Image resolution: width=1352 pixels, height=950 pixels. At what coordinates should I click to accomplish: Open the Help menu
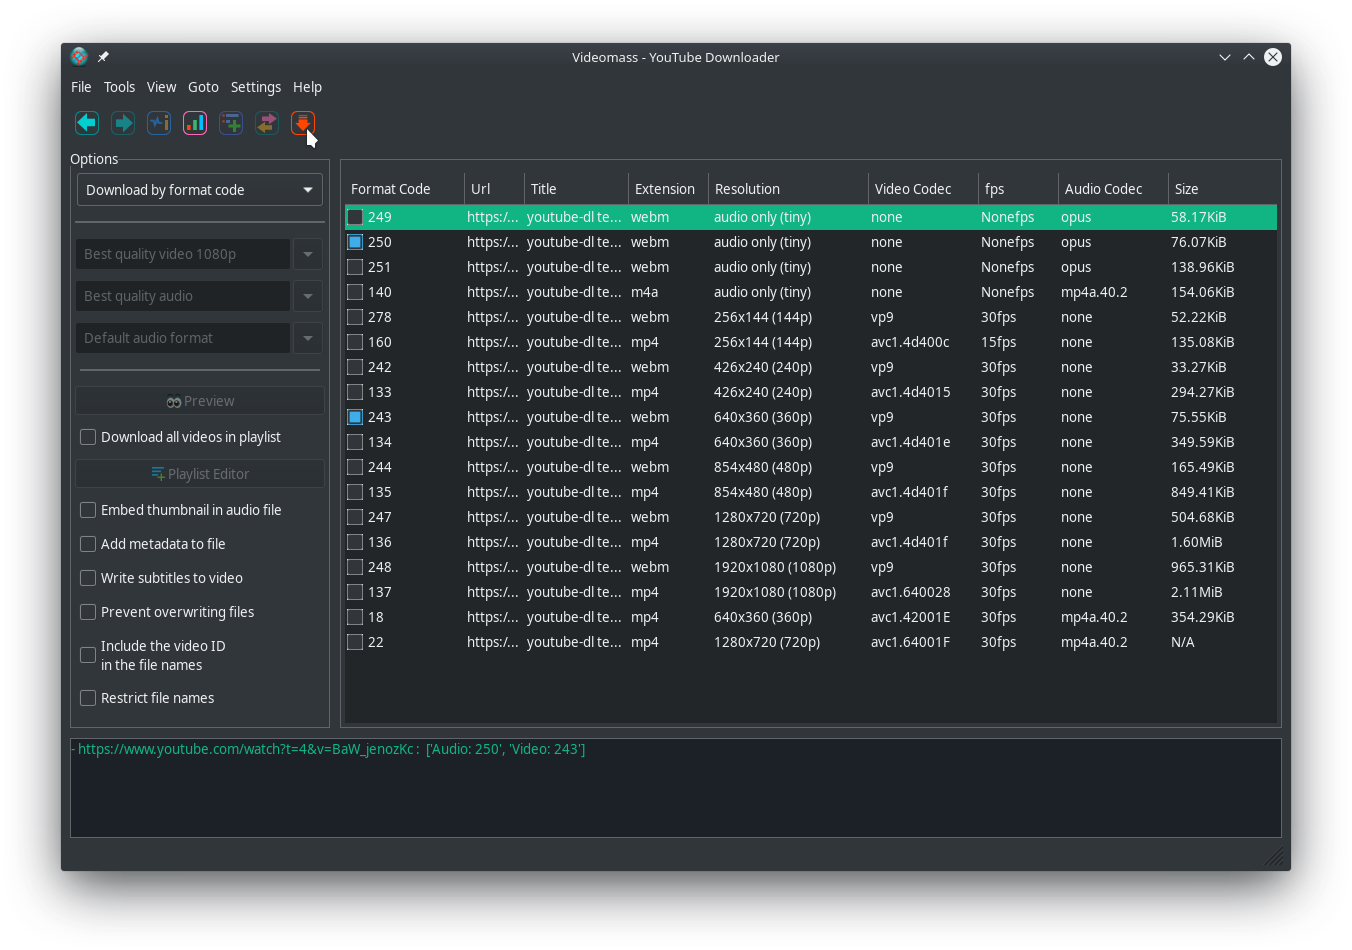307,87
